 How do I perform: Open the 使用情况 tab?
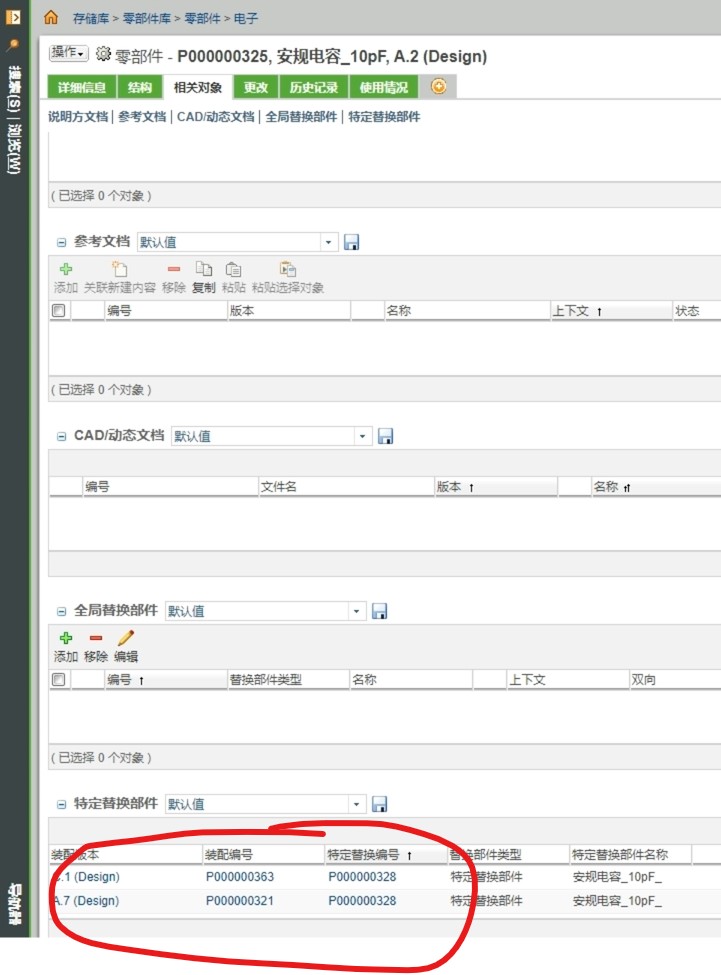click(x=384, y=87)
